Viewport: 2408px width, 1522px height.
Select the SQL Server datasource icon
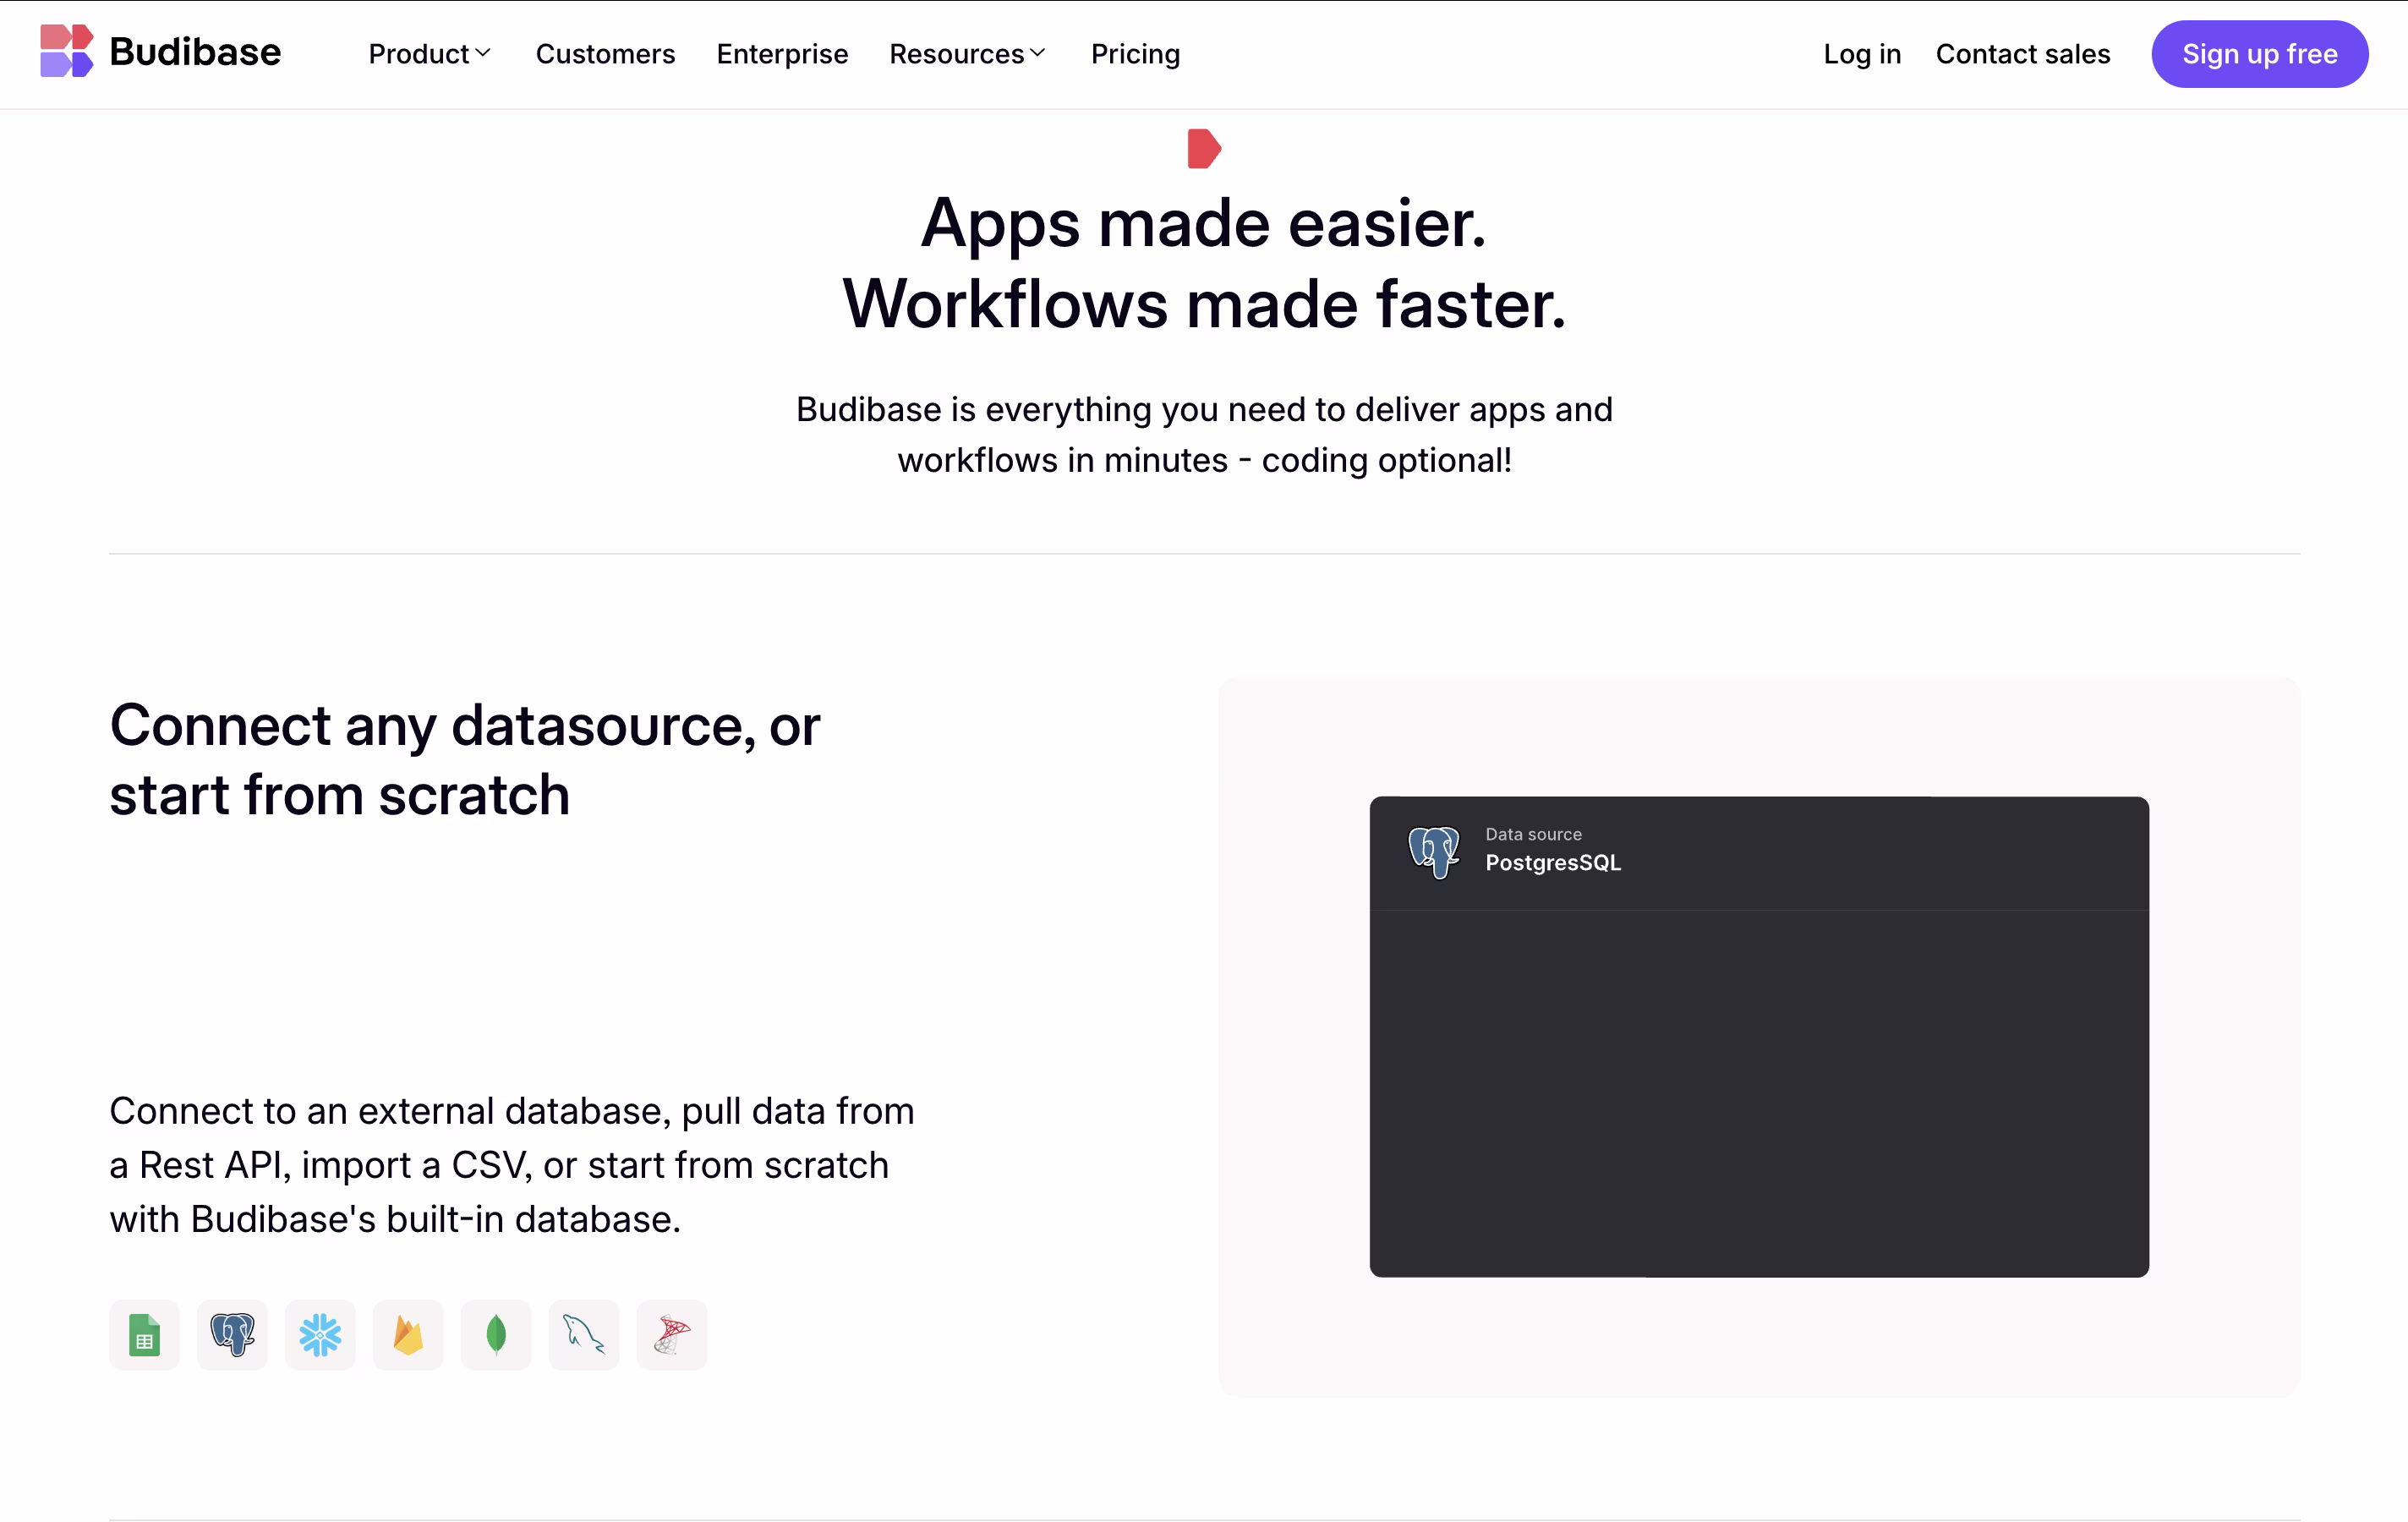[x=672, y=1335]
